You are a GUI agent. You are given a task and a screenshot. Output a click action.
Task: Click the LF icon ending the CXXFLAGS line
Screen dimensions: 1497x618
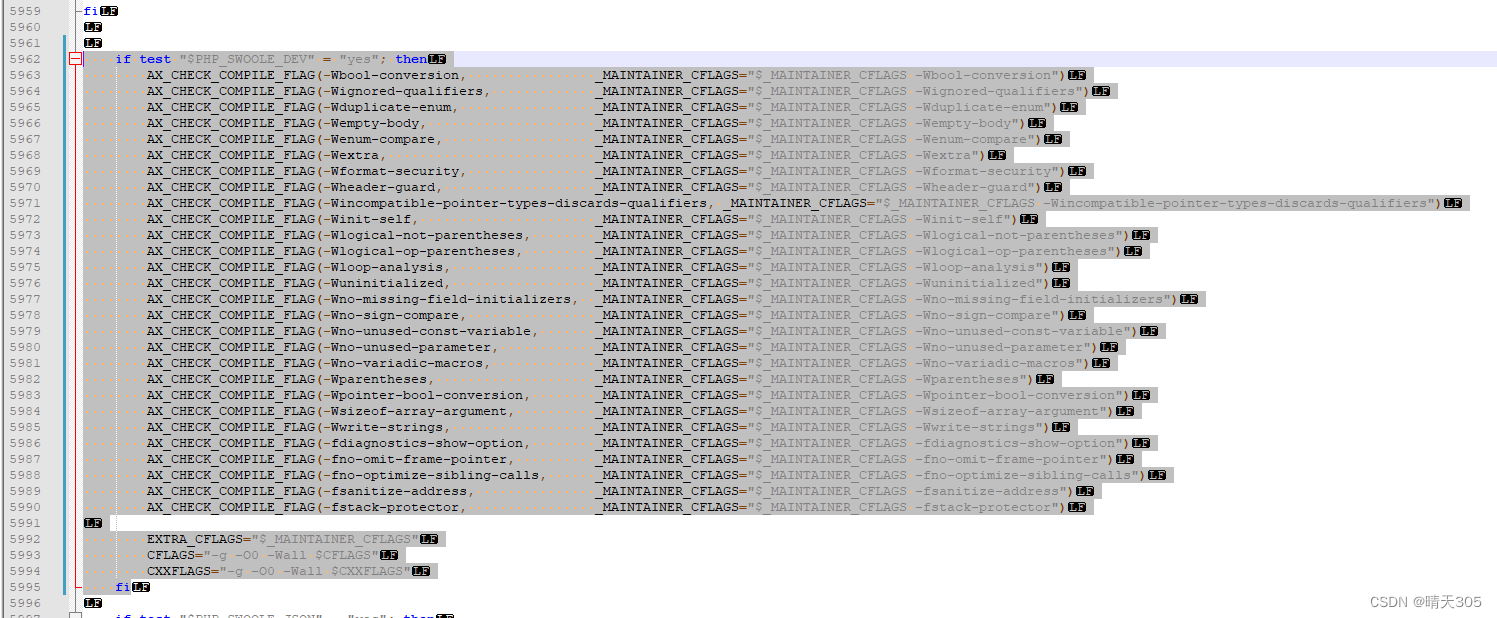(421, 570)
